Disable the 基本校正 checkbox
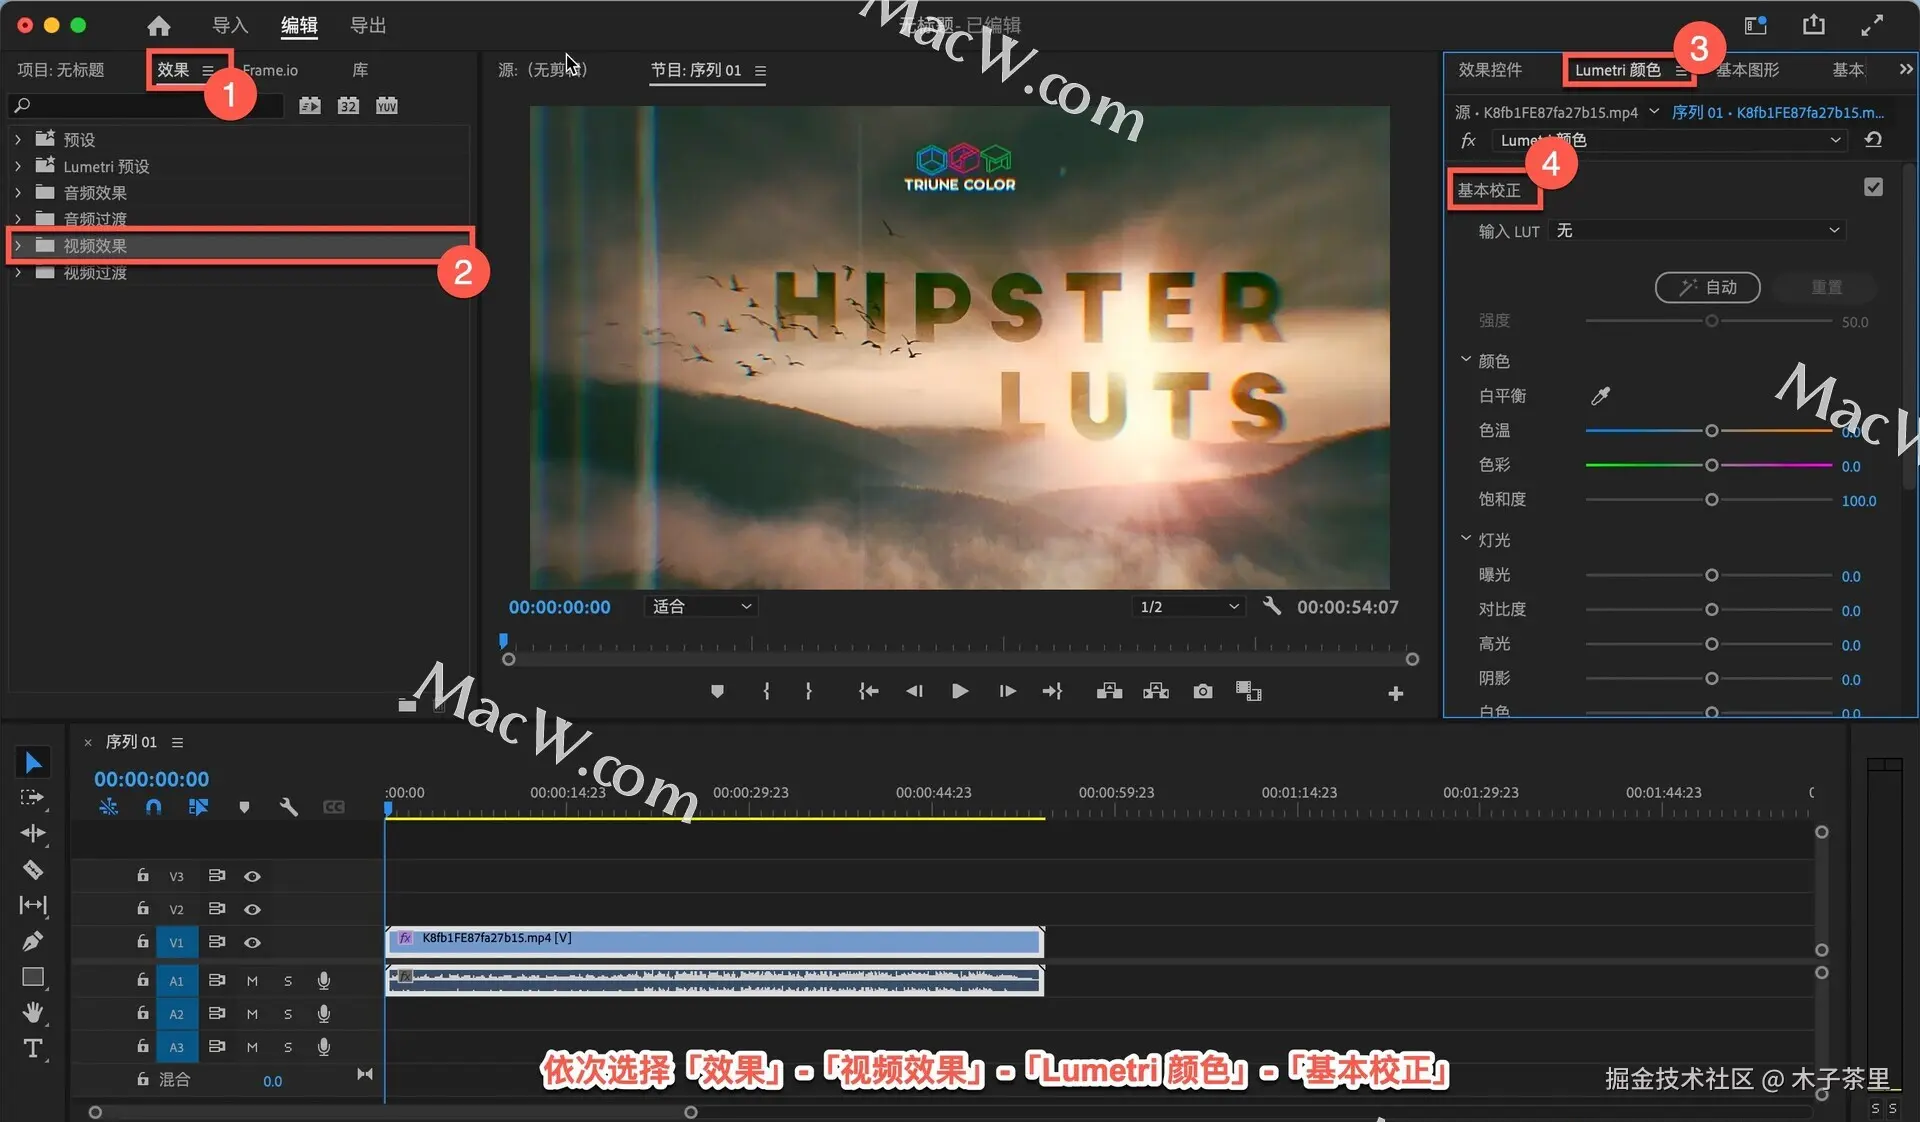 (x=1873, y=187)
